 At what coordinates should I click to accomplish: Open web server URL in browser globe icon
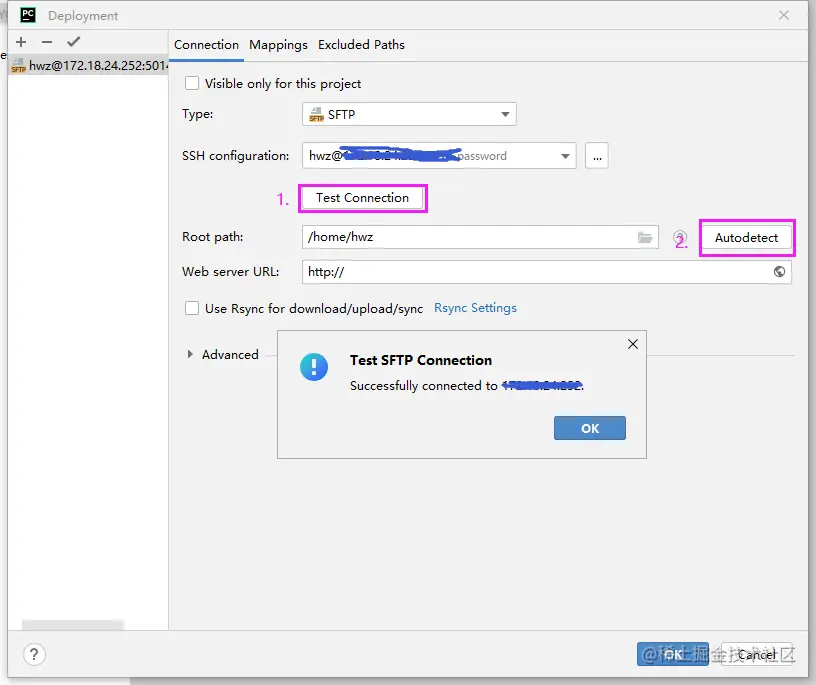(x=779, y=271)
